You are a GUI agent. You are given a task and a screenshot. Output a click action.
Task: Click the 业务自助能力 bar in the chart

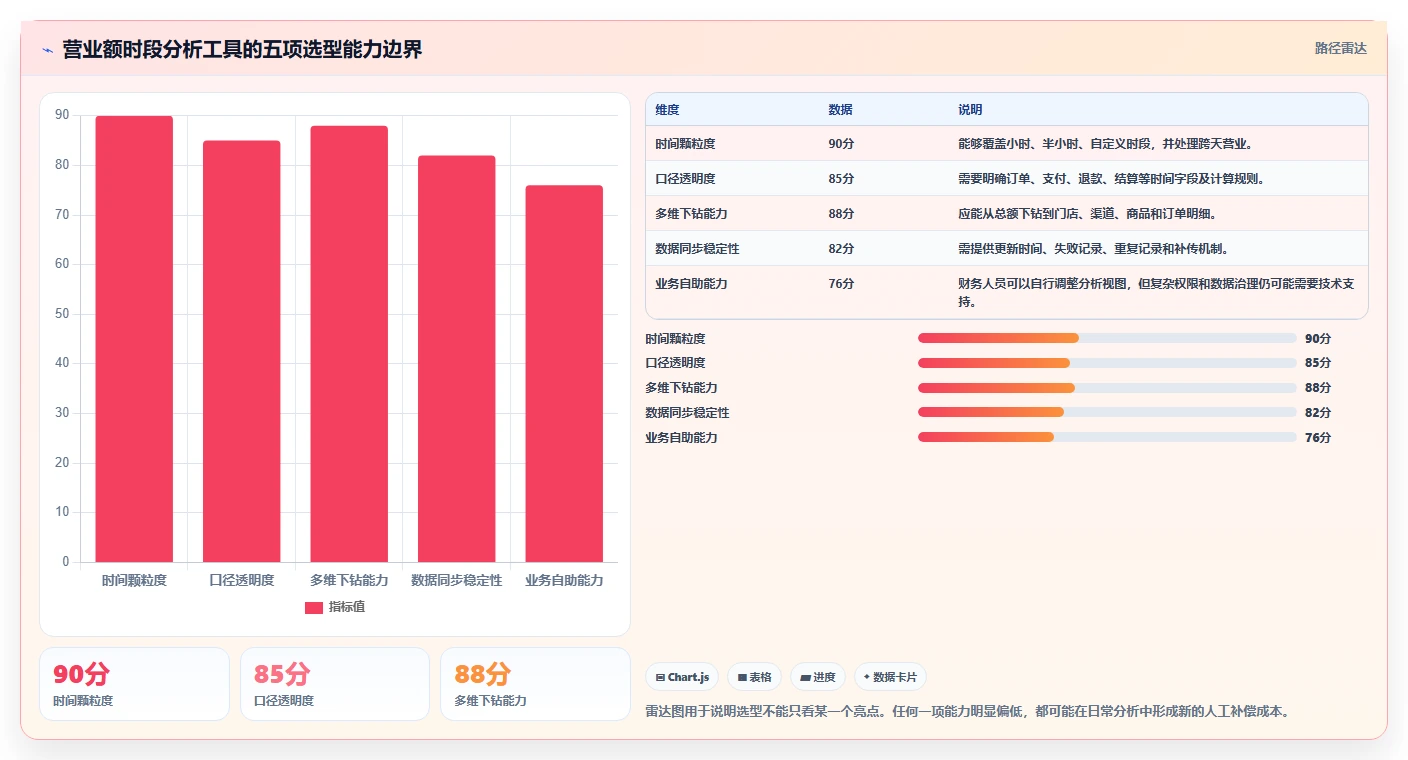(x=564, y=374)
